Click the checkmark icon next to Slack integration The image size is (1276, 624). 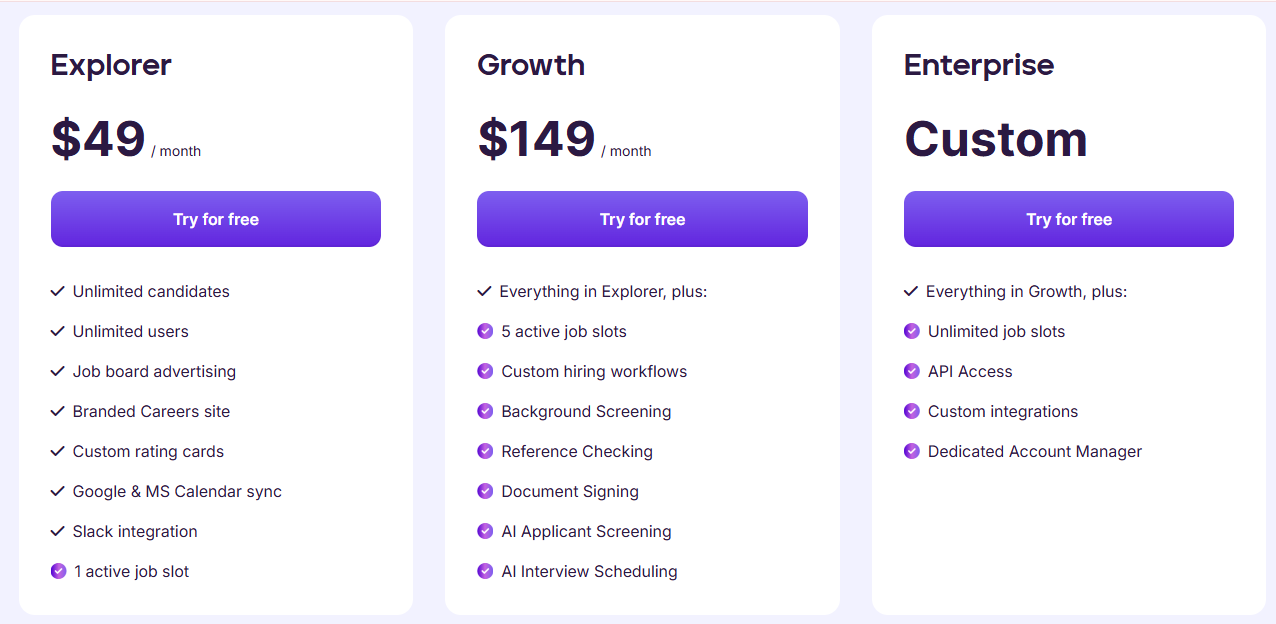57,531
